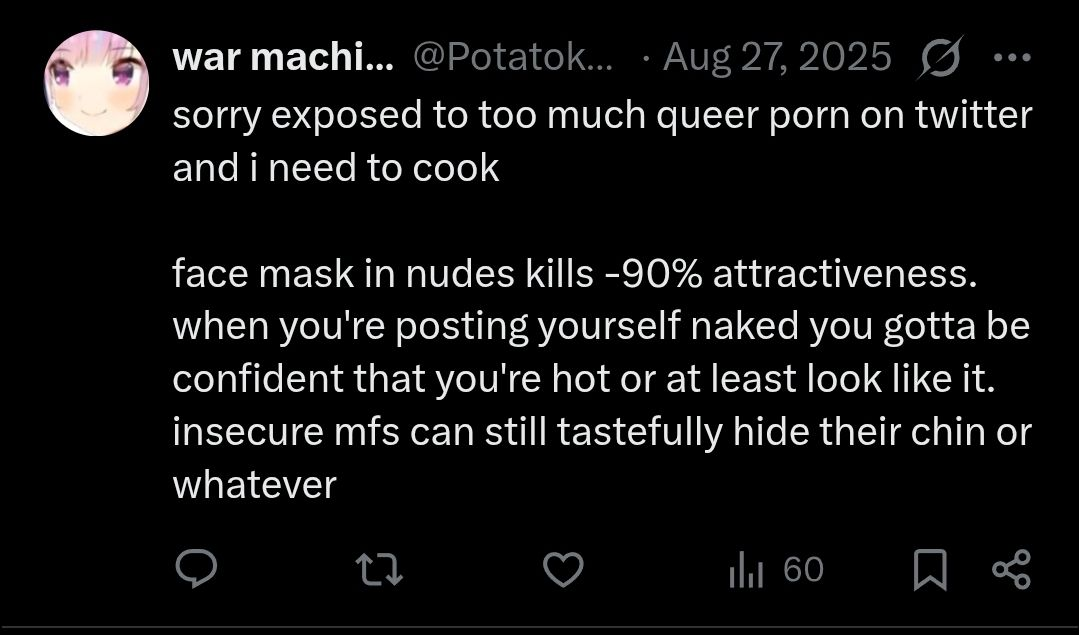Click the line starting "insecure mfs can still"

tap(602, 432)
